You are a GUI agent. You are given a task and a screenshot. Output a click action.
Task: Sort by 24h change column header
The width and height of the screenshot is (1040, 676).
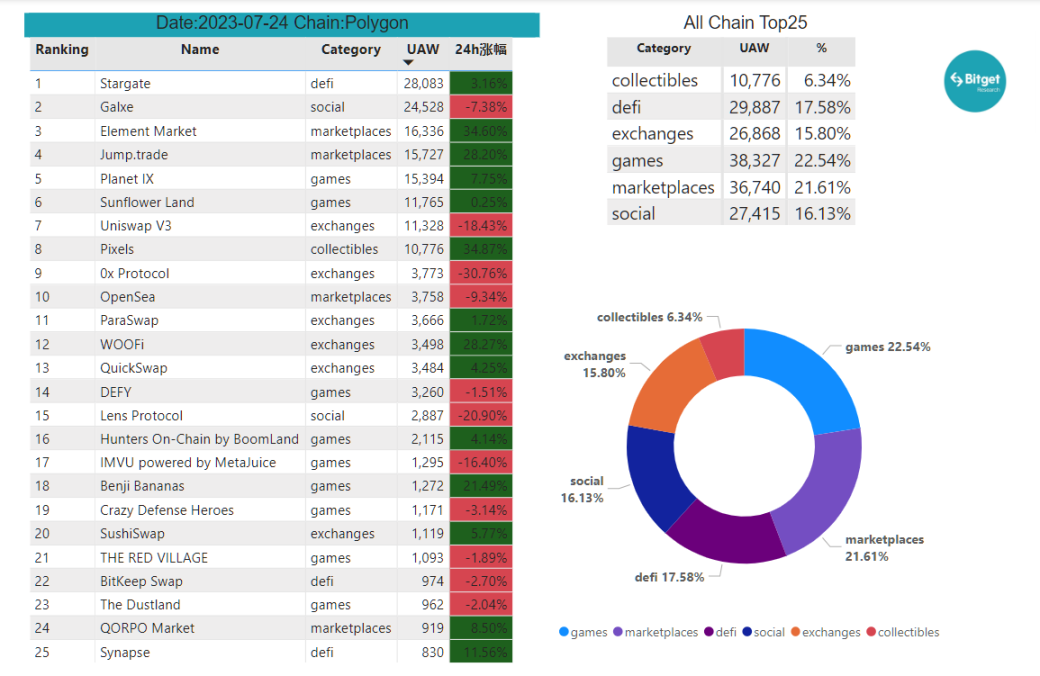point(481,49)
